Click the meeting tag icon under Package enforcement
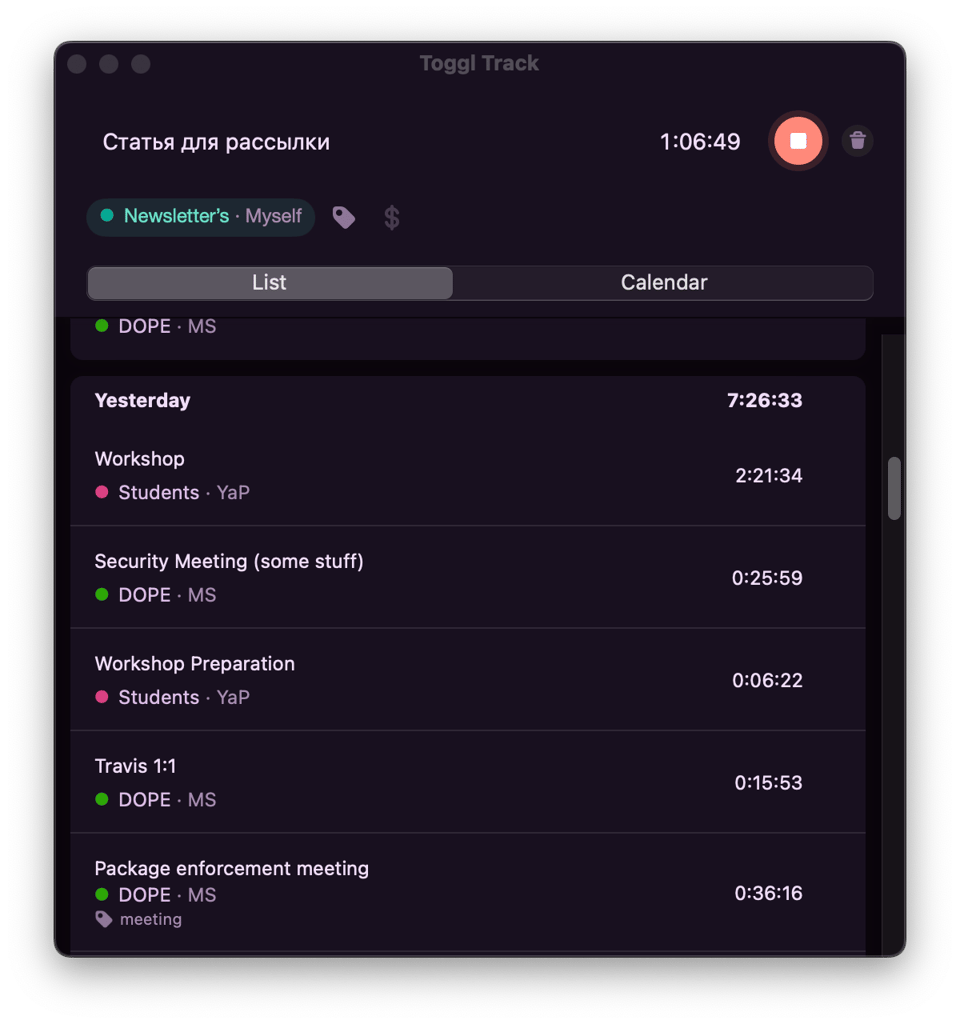Image resolution: width=960 pixels, height=1024 pixels. 103,919
